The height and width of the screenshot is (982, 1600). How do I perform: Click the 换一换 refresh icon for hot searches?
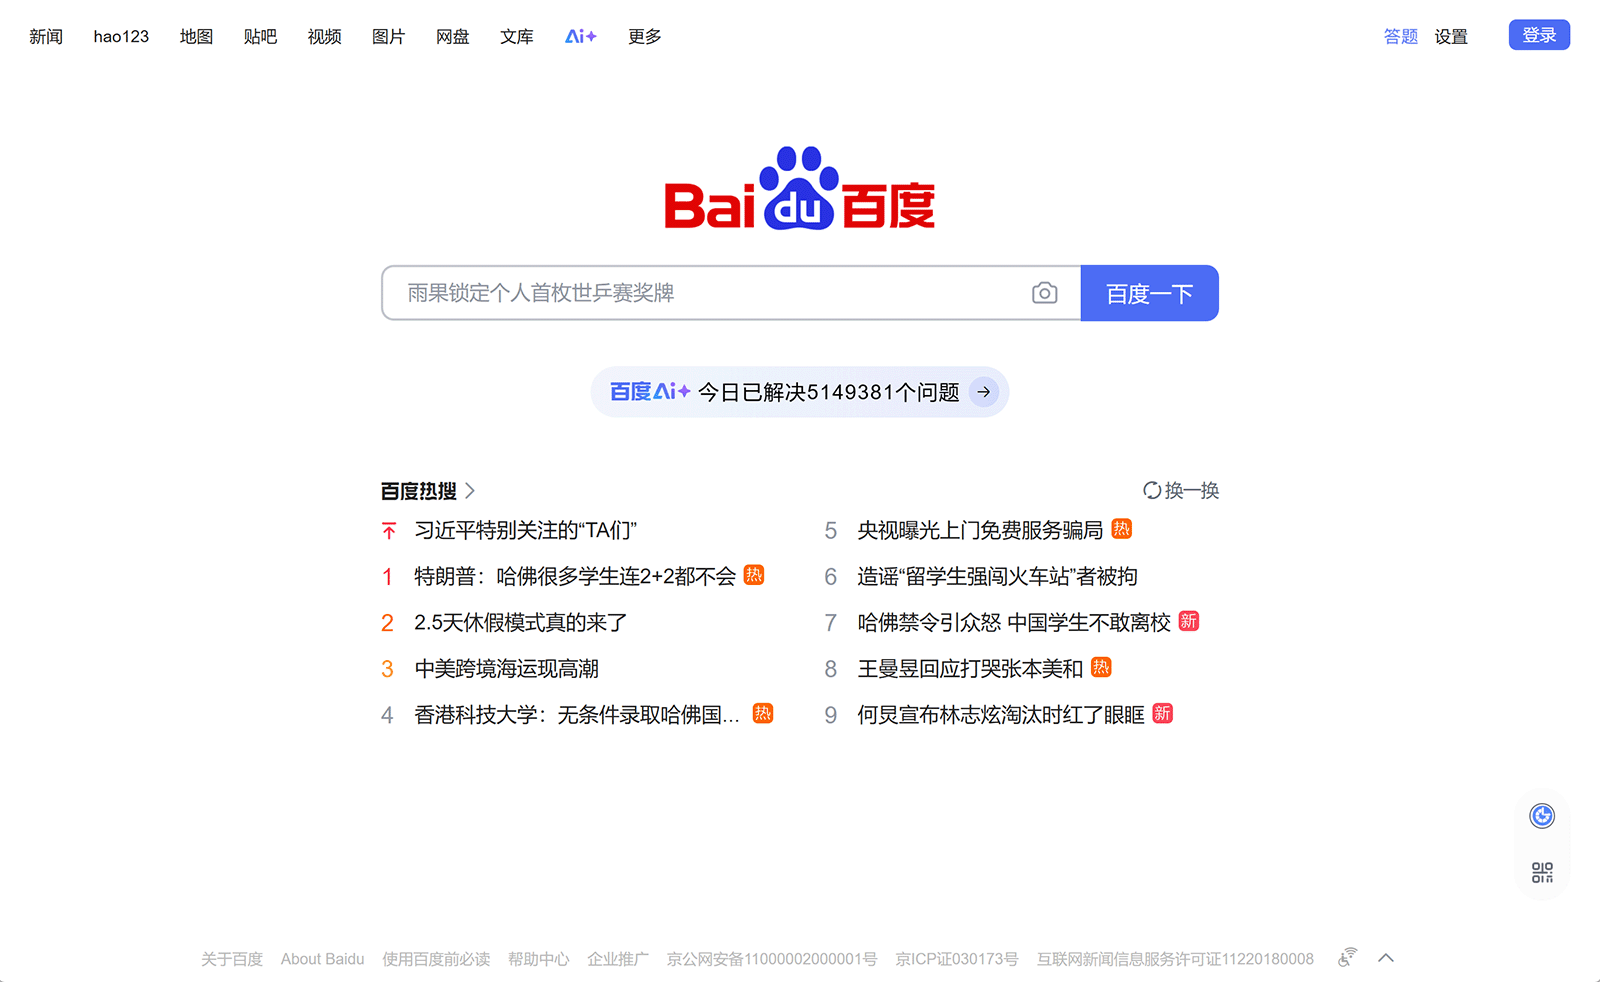(1152, 490)
